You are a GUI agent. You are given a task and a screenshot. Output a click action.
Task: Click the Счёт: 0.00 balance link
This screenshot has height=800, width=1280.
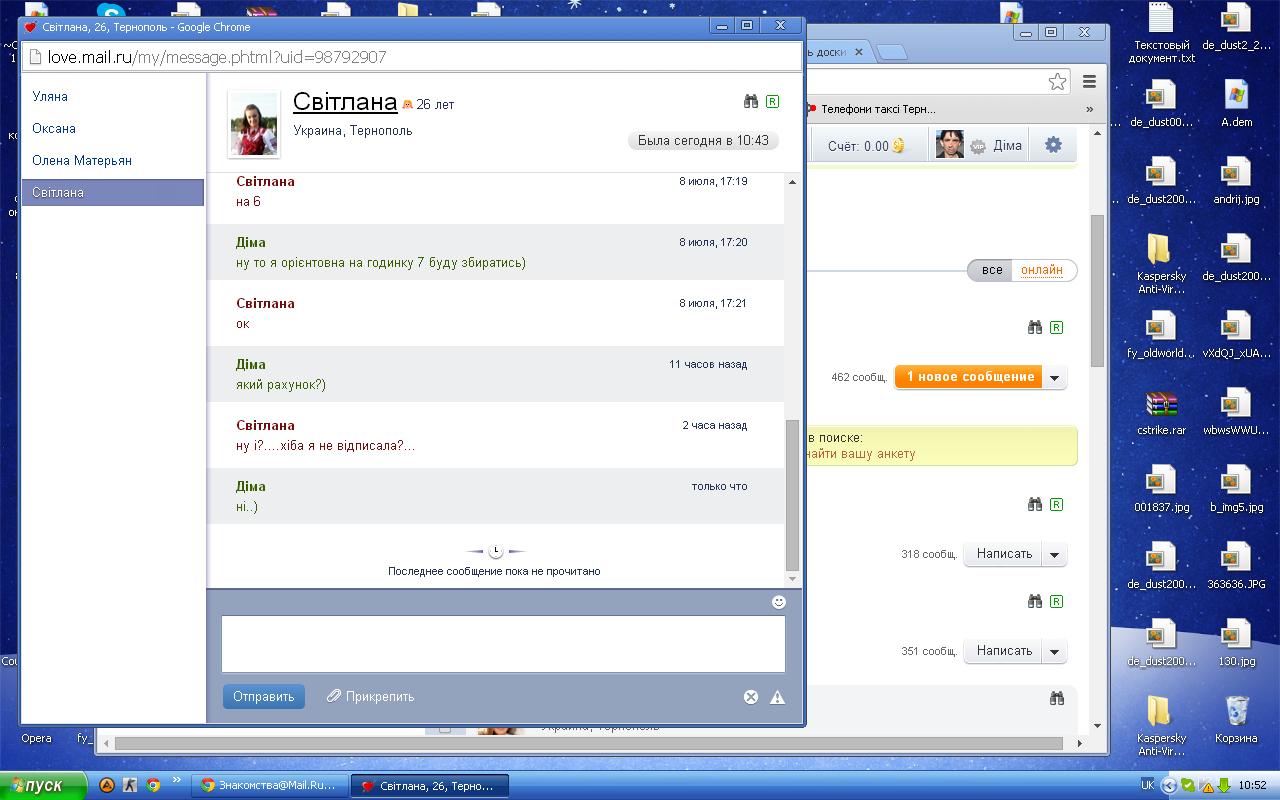866,146
